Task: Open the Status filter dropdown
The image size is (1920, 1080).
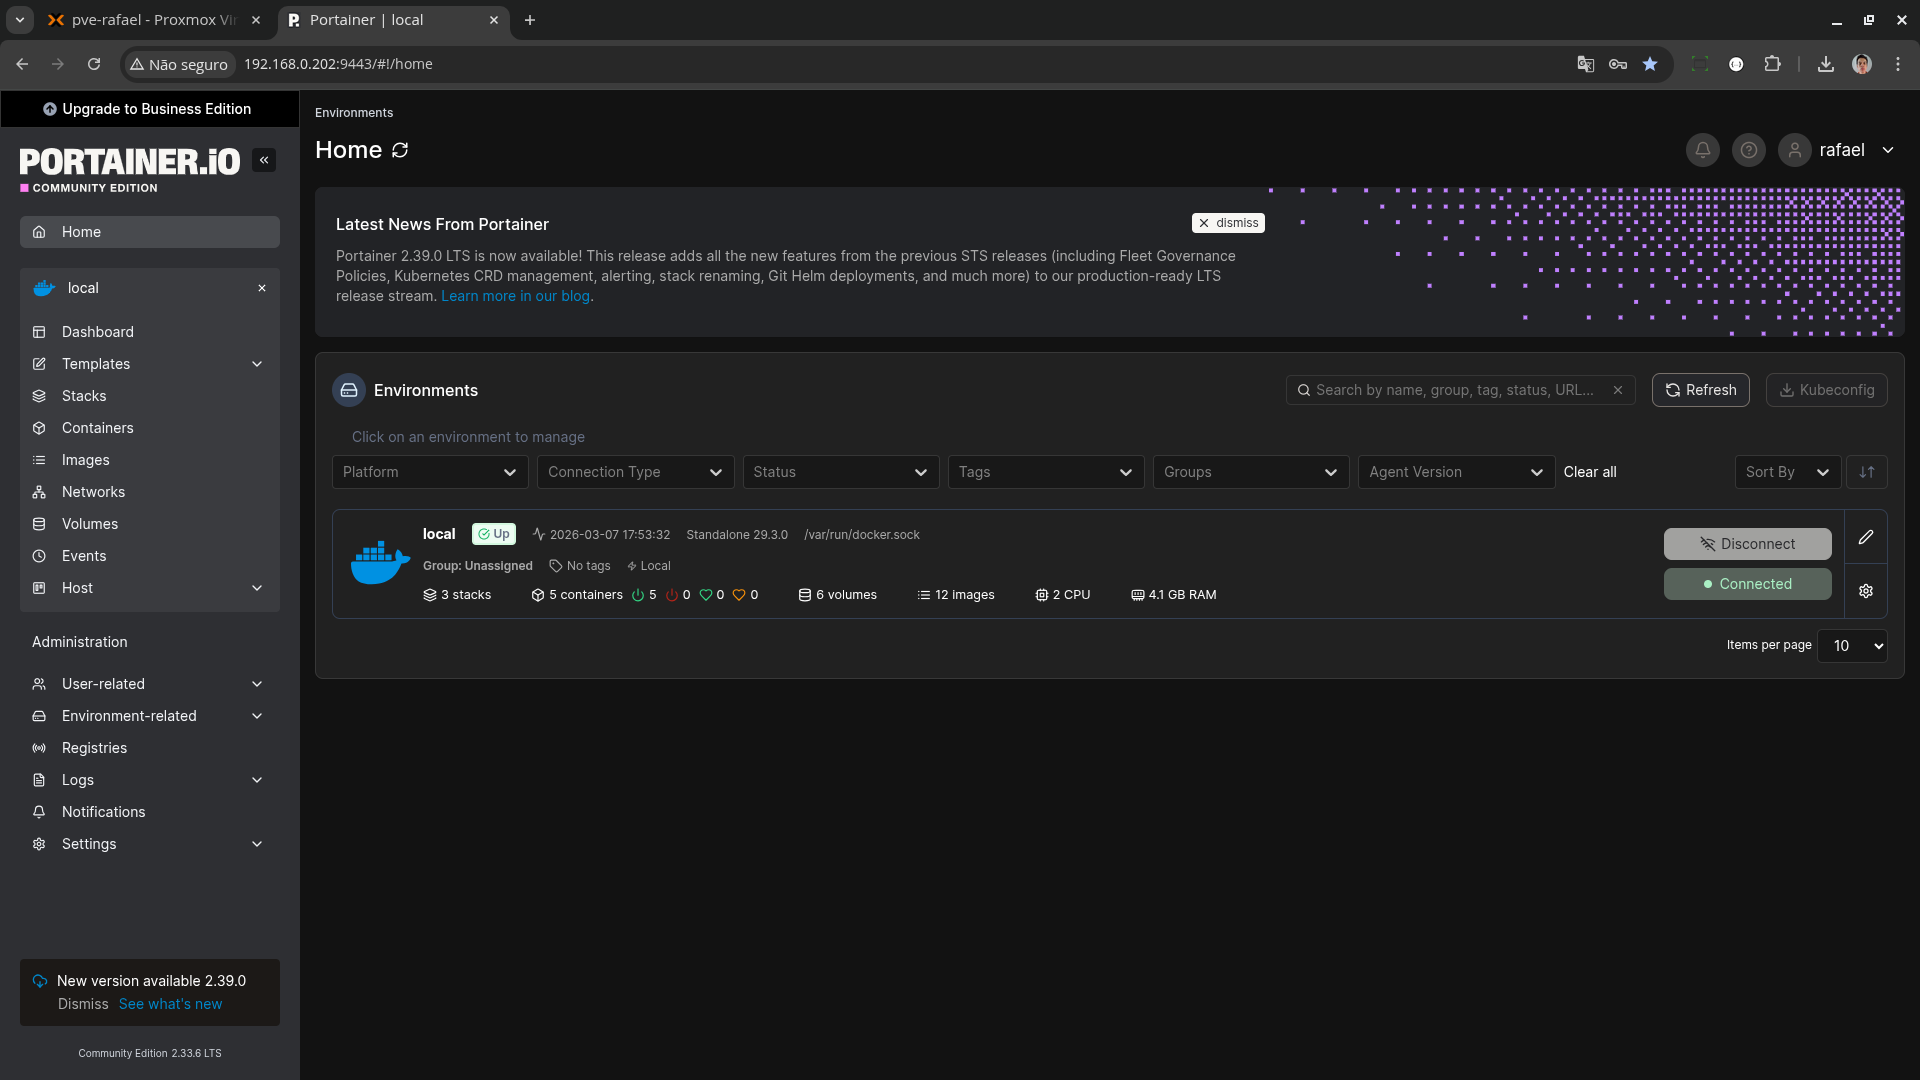Action: tap(841, 472)
